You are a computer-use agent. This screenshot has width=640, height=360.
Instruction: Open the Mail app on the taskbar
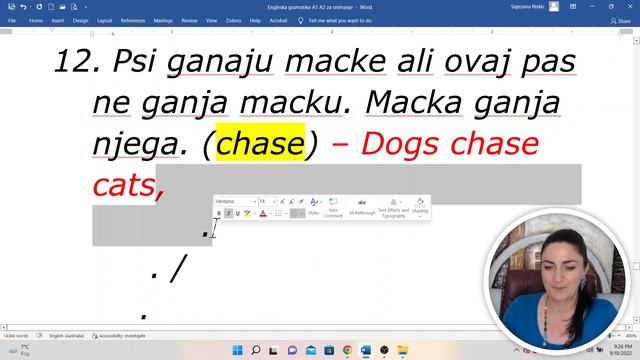coord(311,350)
